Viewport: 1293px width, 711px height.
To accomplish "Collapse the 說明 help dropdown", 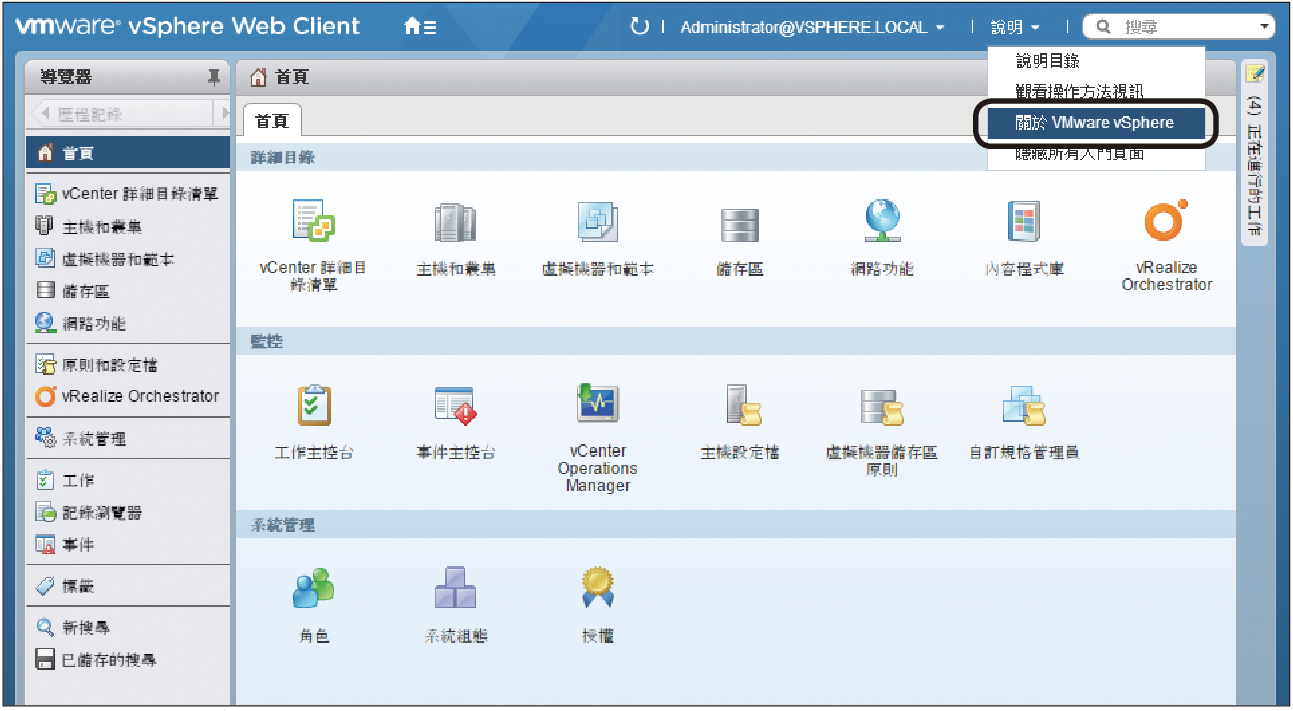I will [1016, 28].
